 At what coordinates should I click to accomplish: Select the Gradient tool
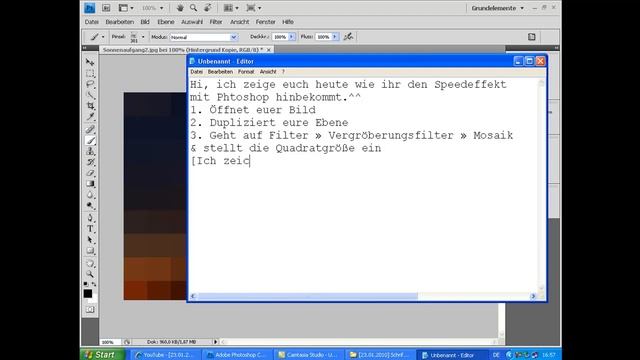(90, 184)
